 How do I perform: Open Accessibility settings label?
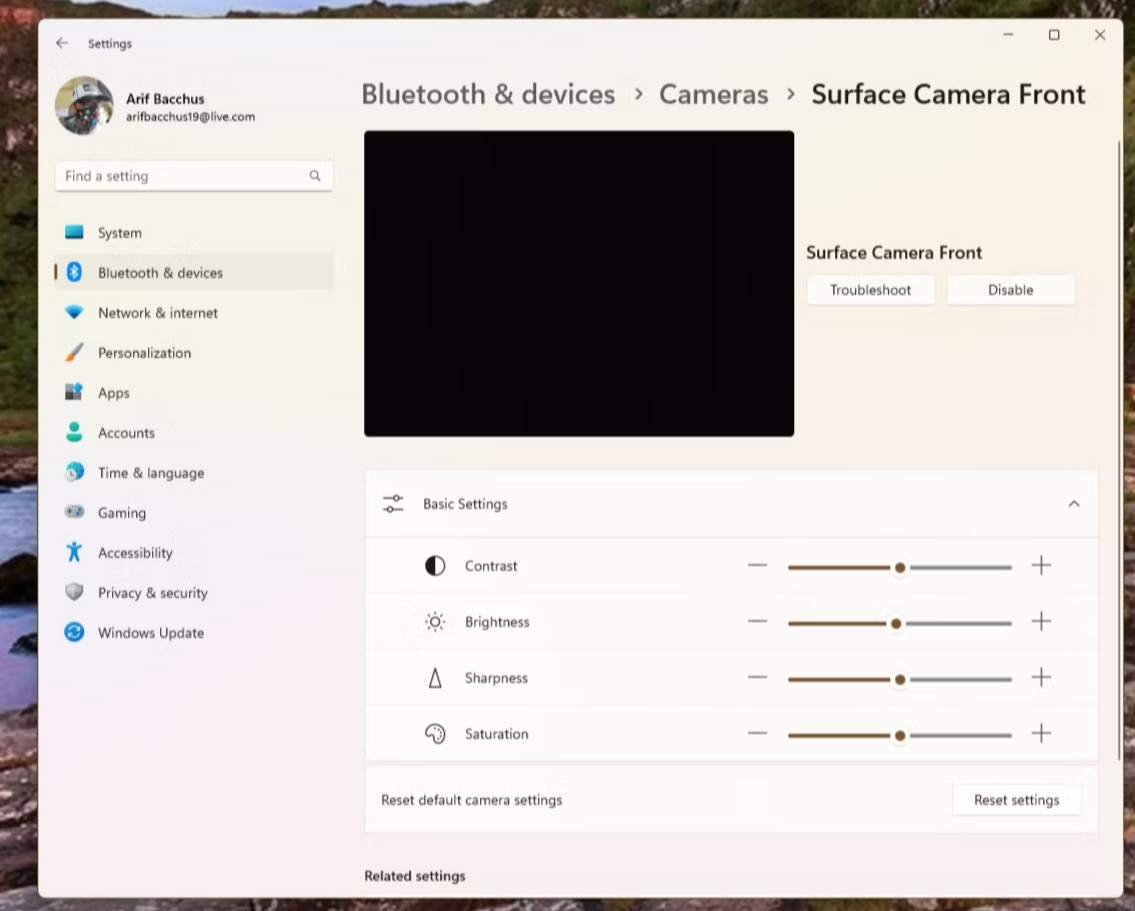[x=135, y=553]
